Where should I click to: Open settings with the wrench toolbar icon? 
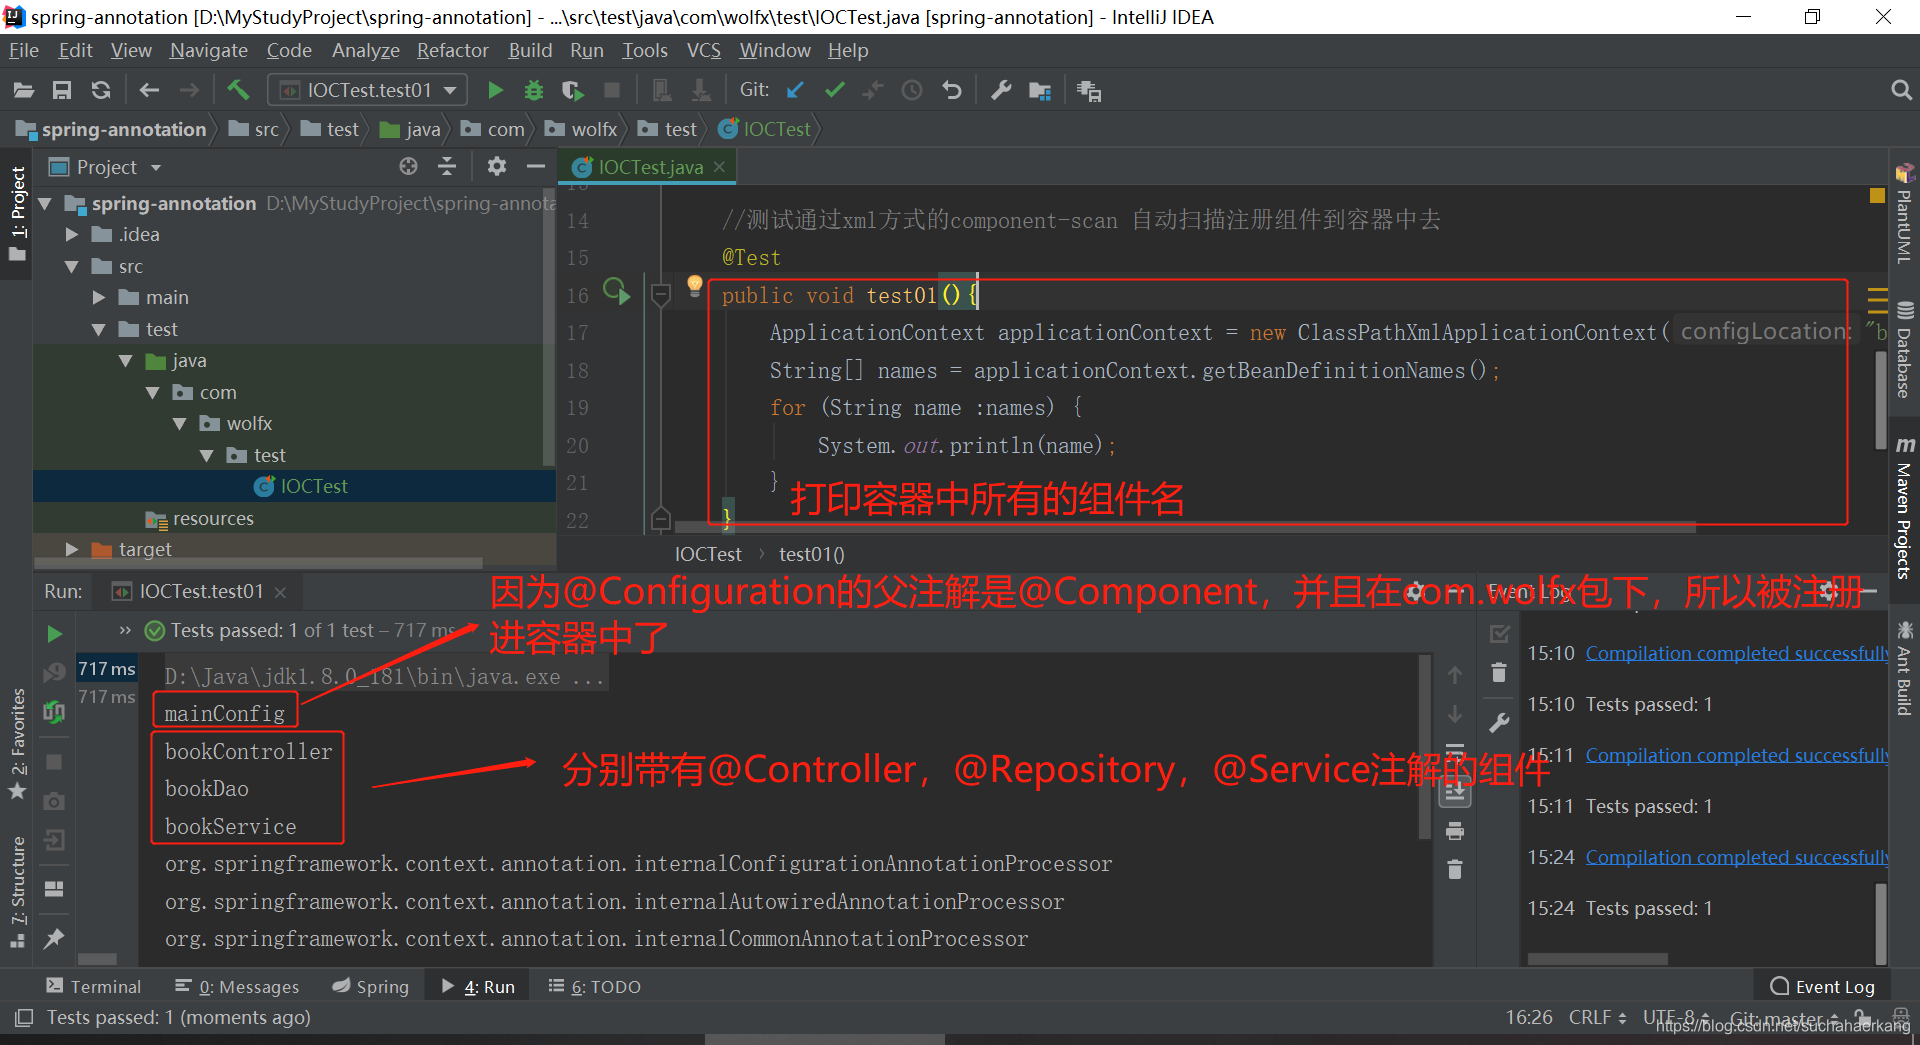tap(1001, 91)
